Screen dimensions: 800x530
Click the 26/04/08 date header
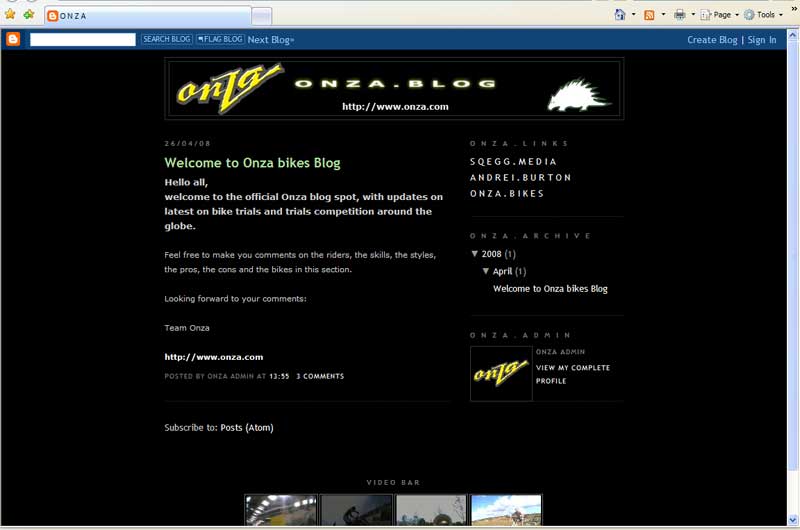pos(187,143)
